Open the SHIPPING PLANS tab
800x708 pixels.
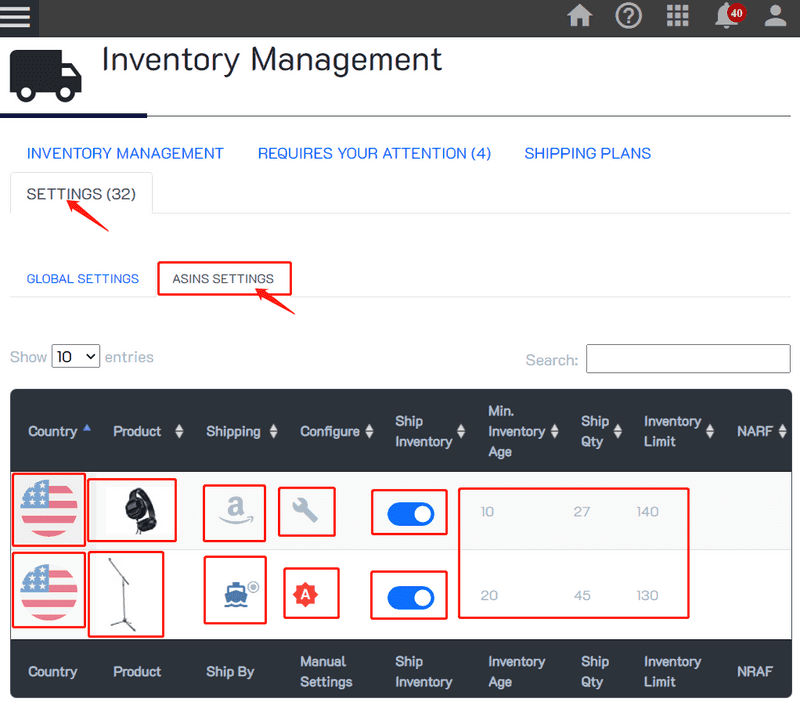coord(588,153)
